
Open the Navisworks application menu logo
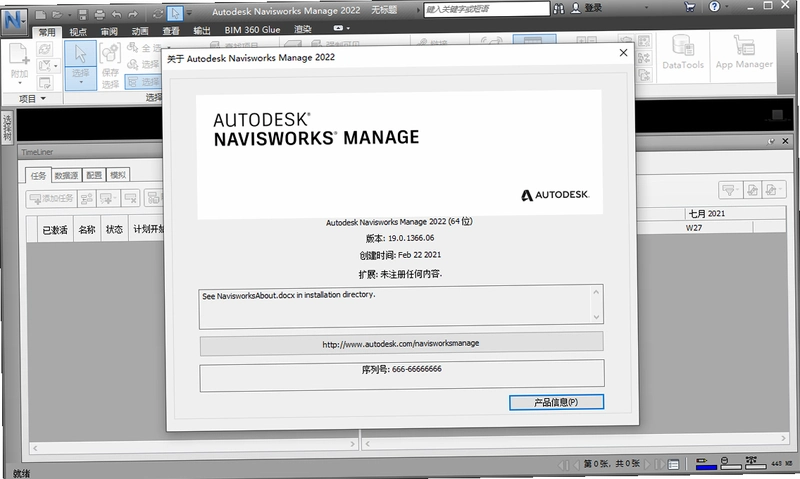coord(13,20)
